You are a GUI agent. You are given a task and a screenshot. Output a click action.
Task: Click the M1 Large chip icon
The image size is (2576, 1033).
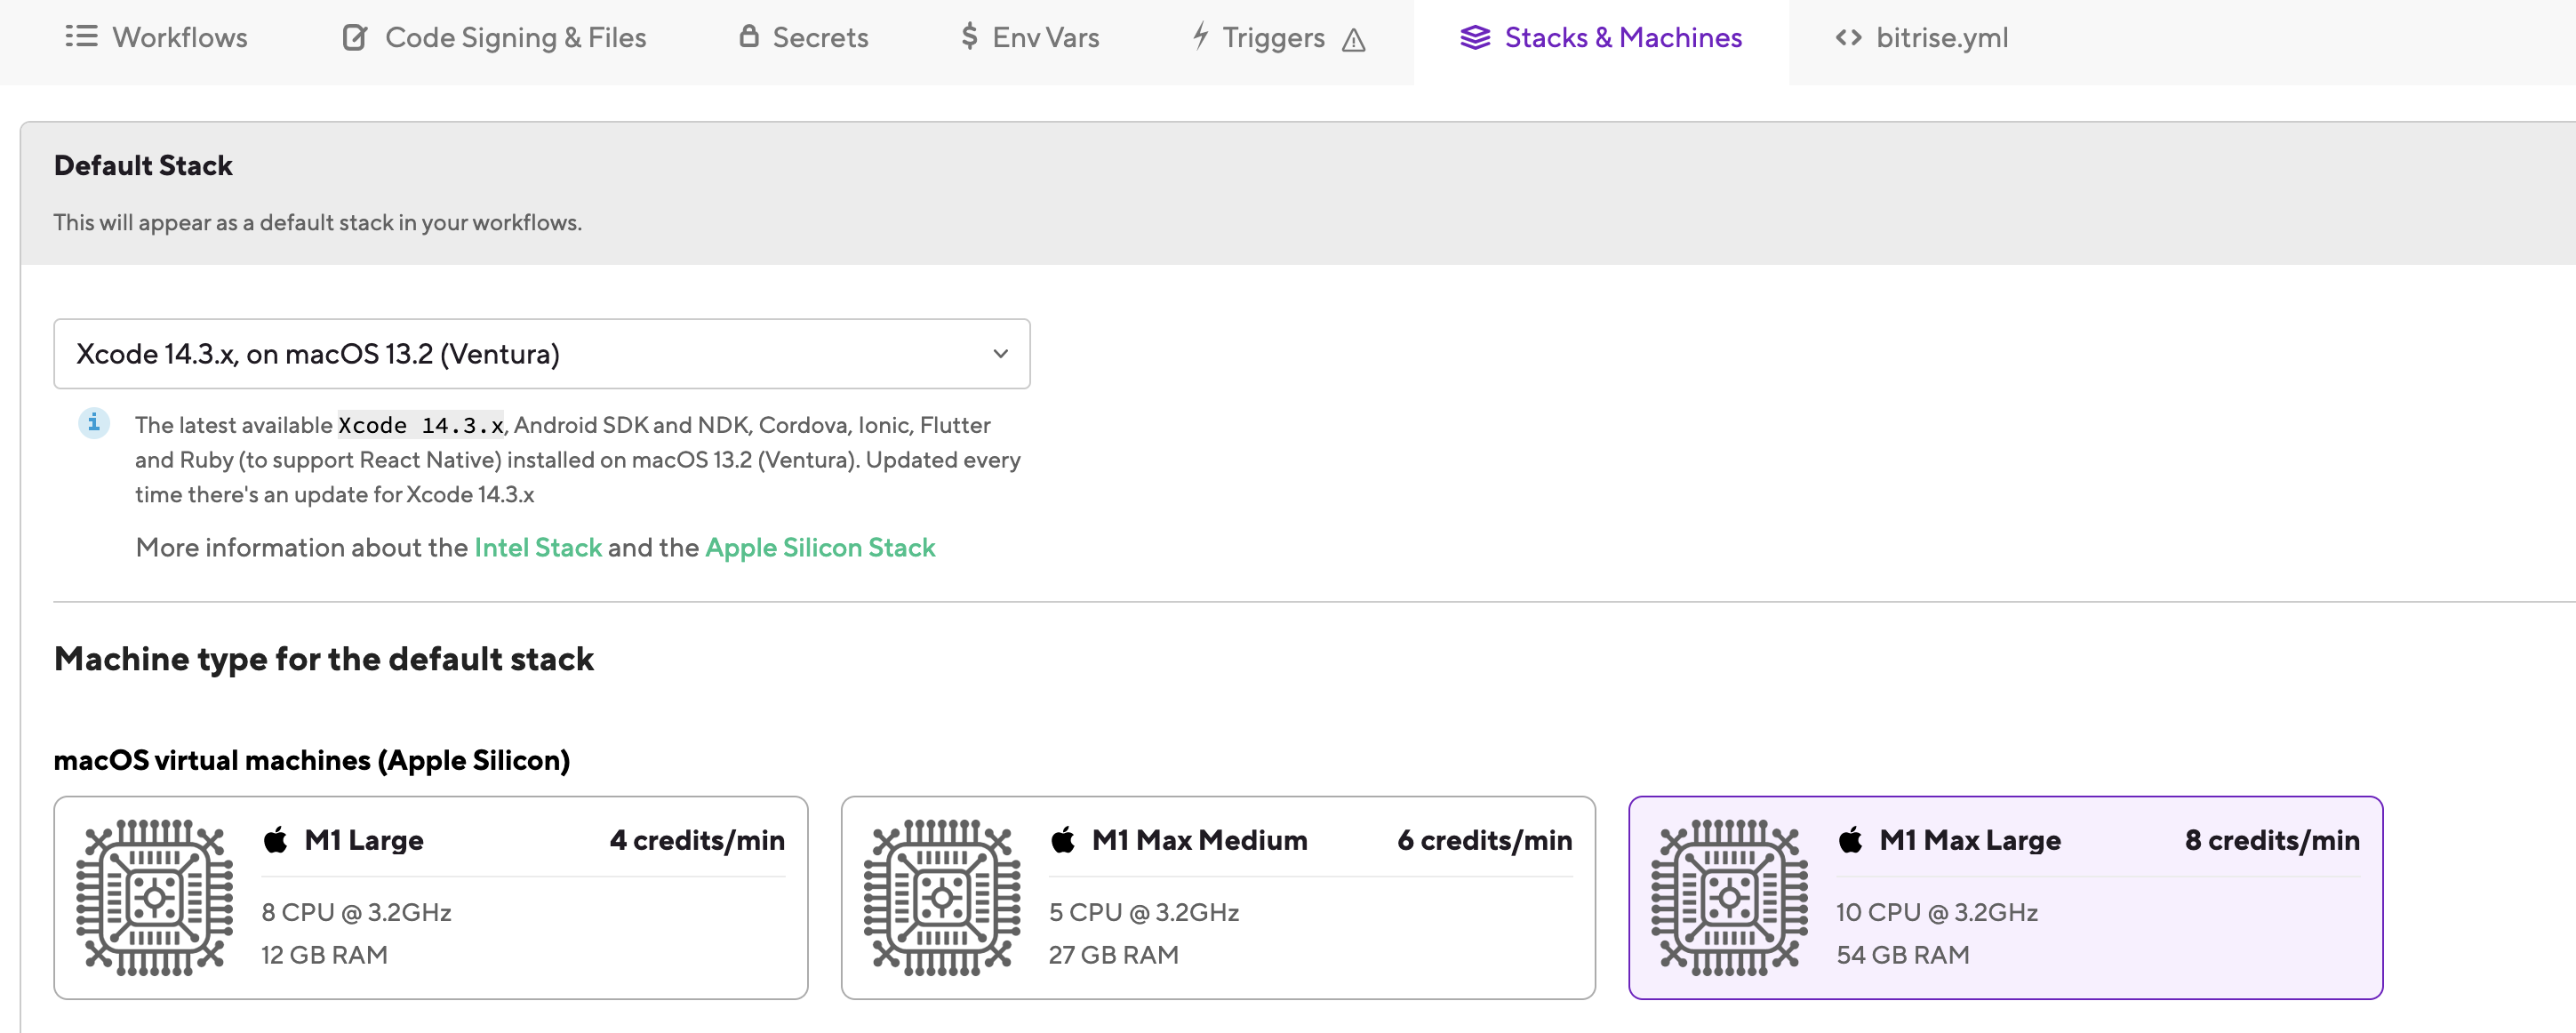click(x=154, y=897)
